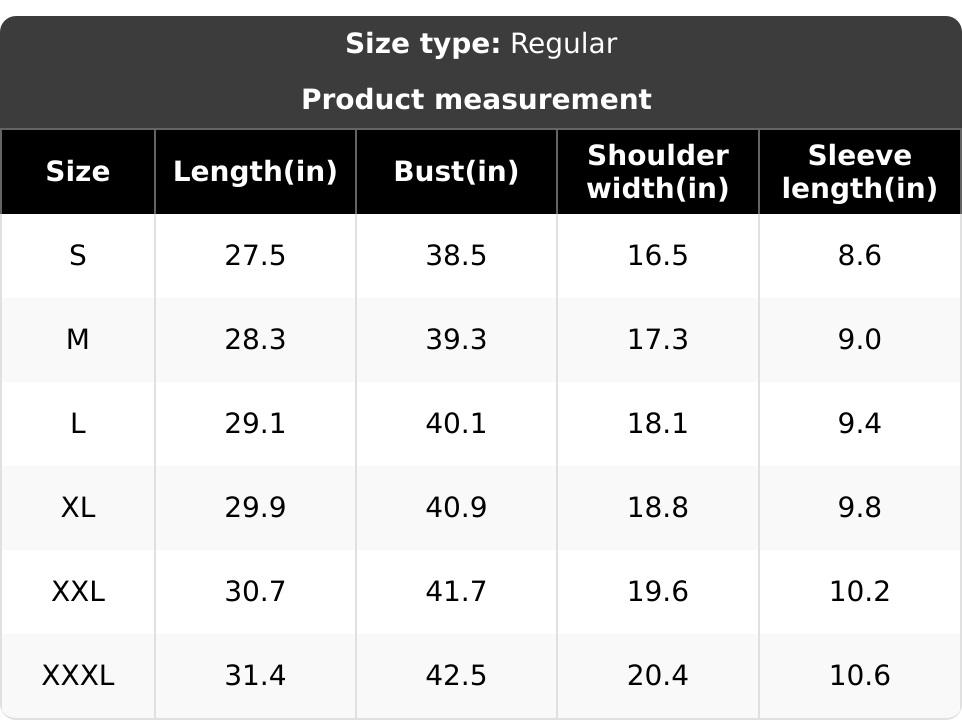The height and width of the screenshot is (720, 962).
Task: Click the 18.1 shoulder width for L
Action: (x=657, y=424)
